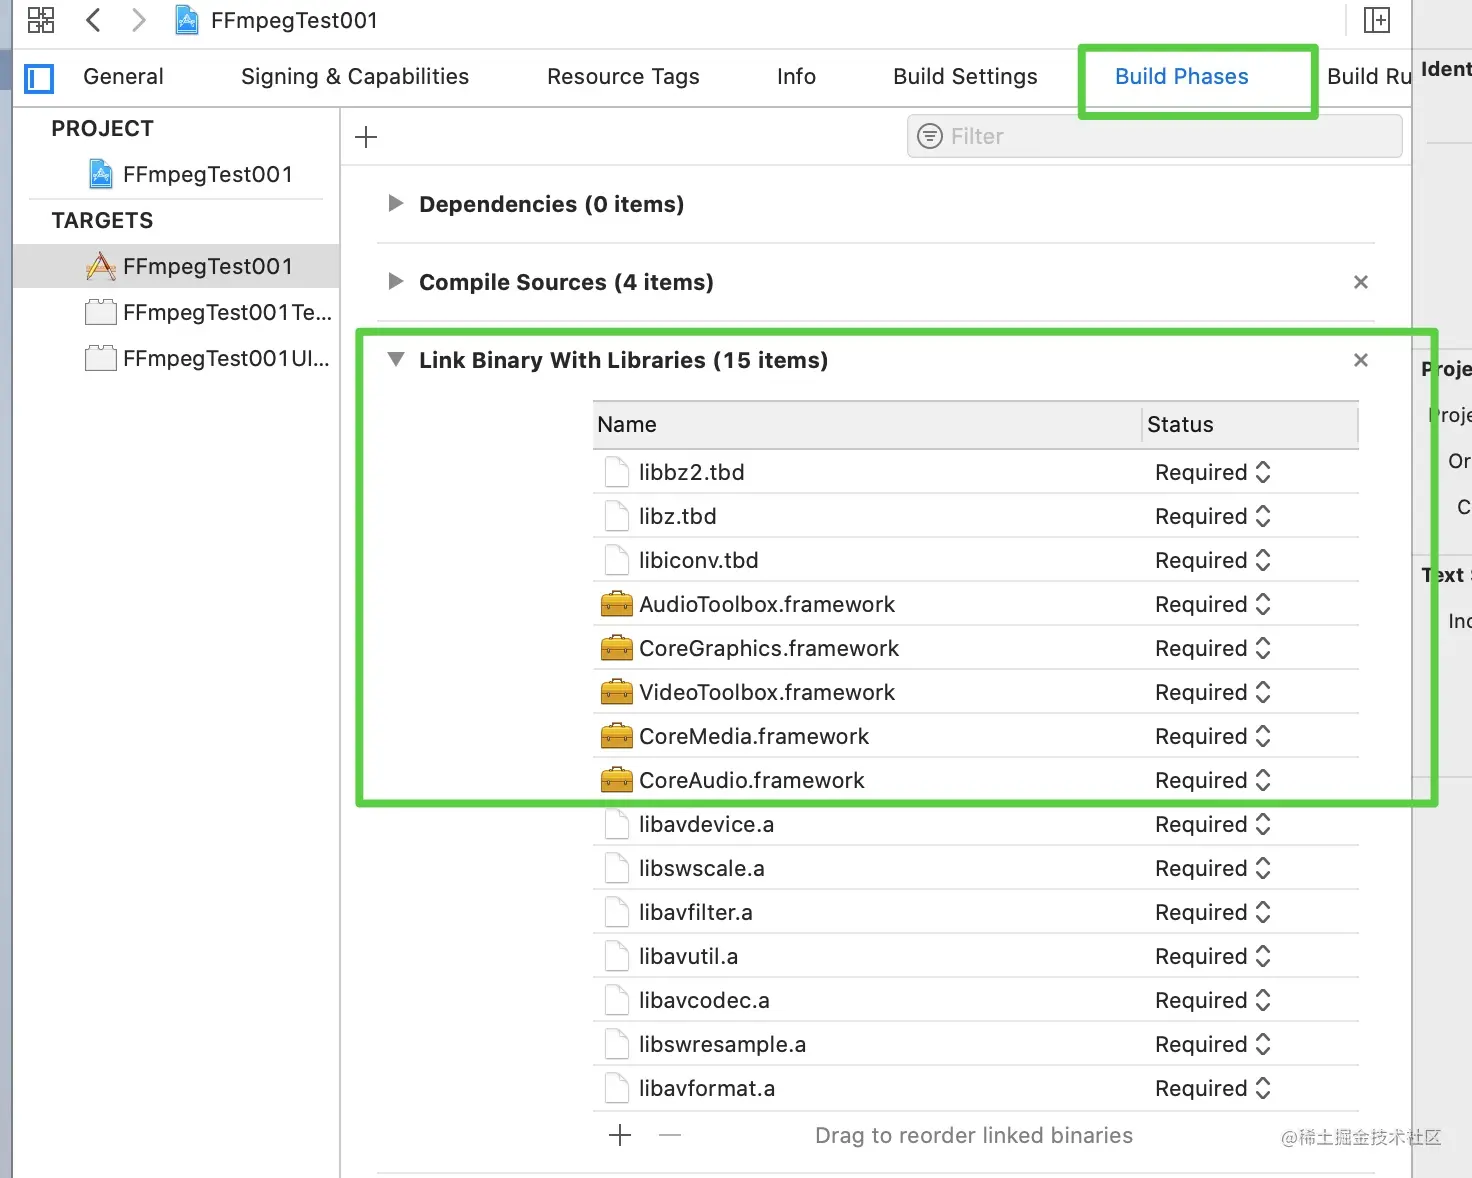
Task: Click the minus button to remove library
Action: [x=670, y=1135]
